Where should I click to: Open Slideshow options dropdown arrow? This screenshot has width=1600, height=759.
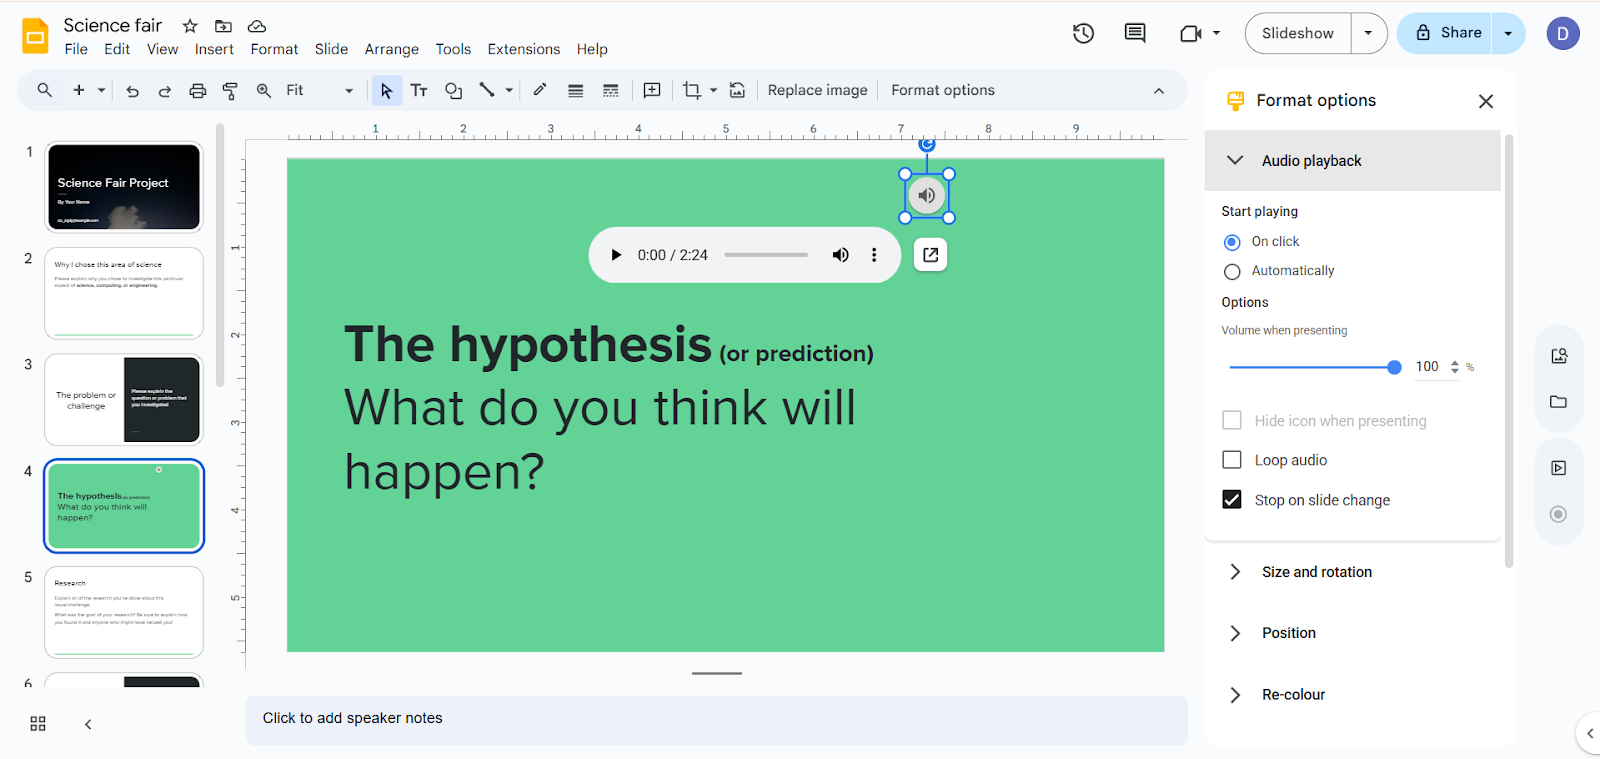click(x=1368, y=33)
